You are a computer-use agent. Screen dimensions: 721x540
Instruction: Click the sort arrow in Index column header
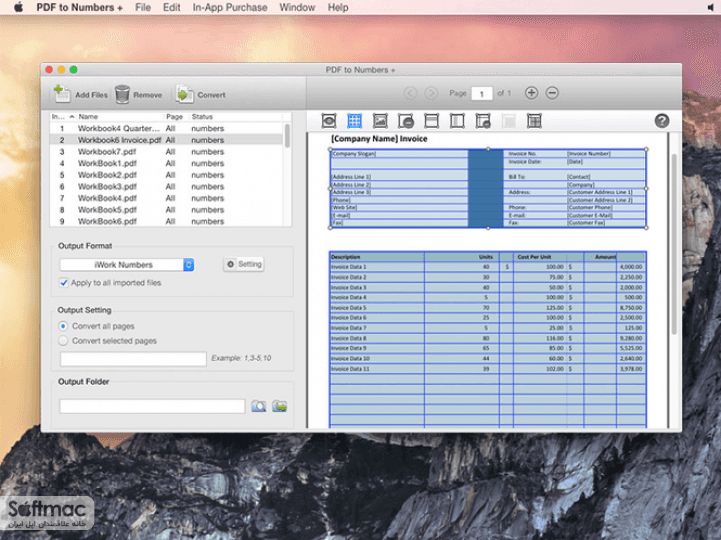click(72, 117)
